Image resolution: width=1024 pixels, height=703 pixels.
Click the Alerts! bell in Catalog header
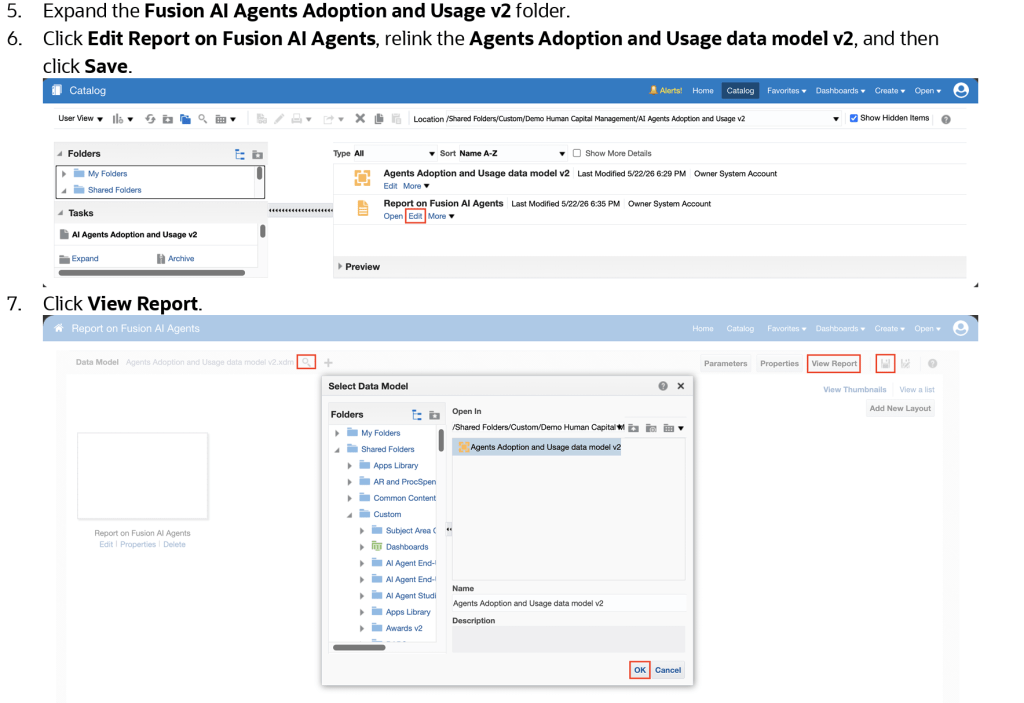665,90
